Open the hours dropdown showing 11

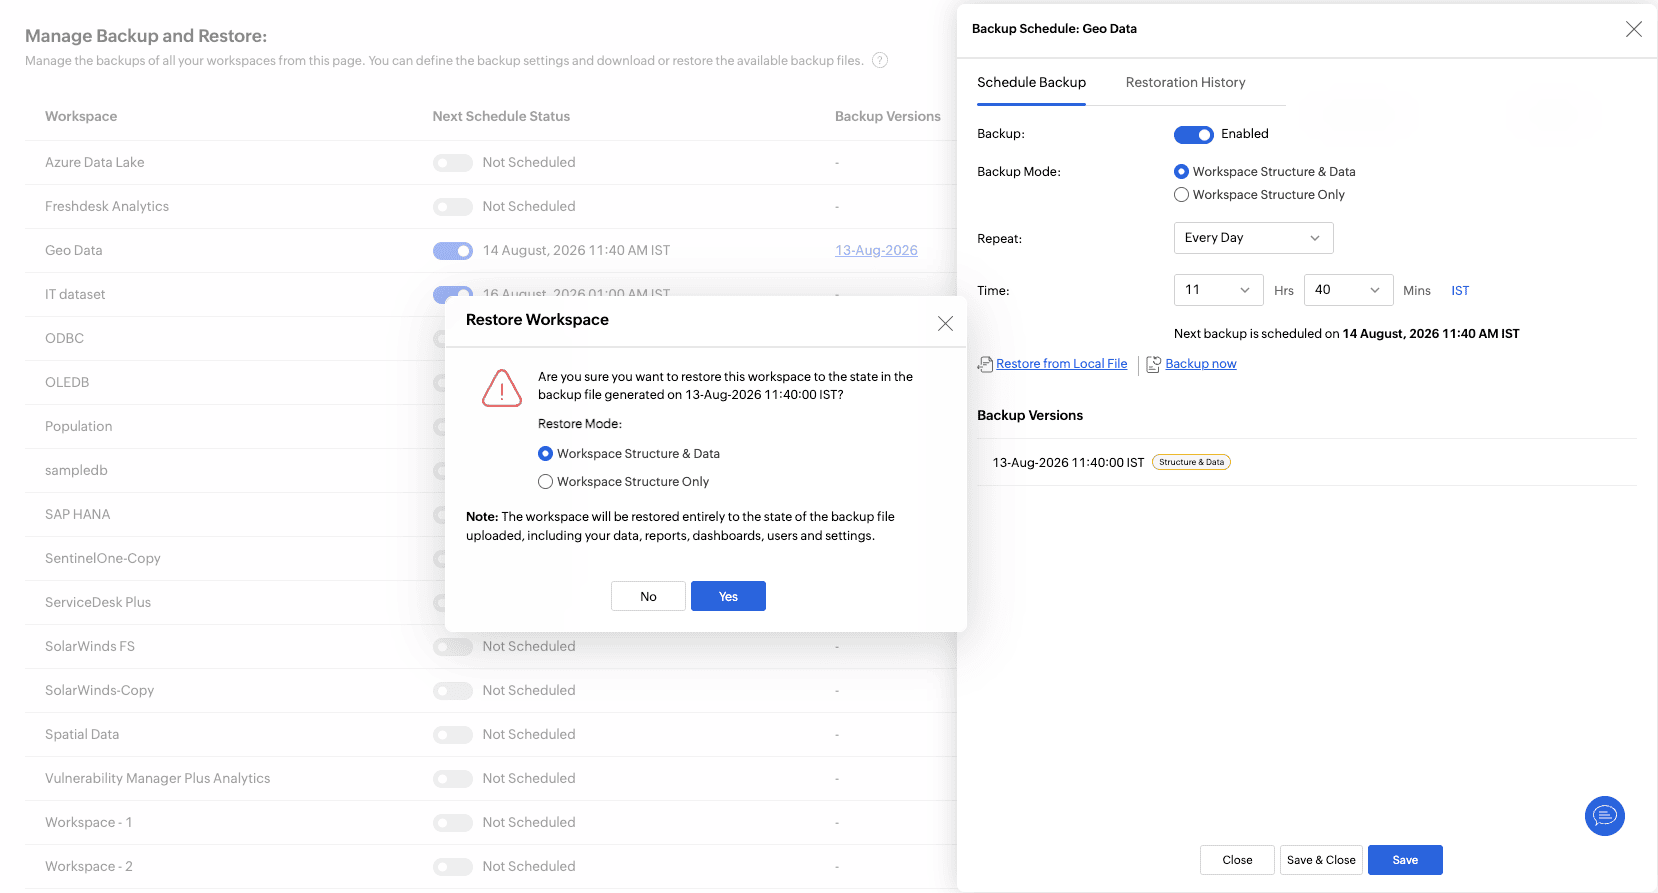pyautogui.click(x=1218, y=290)
